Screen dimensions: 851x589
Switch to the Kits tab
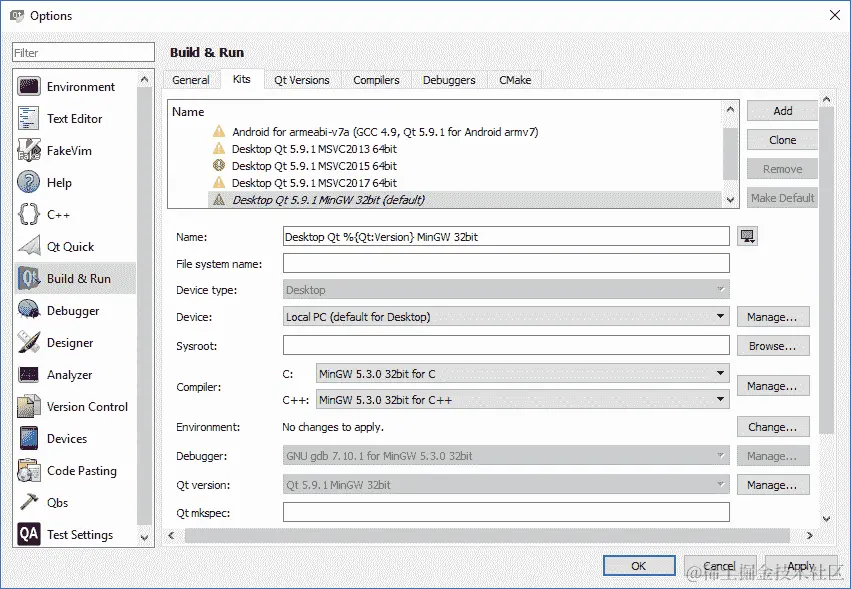tap(242, 79)
